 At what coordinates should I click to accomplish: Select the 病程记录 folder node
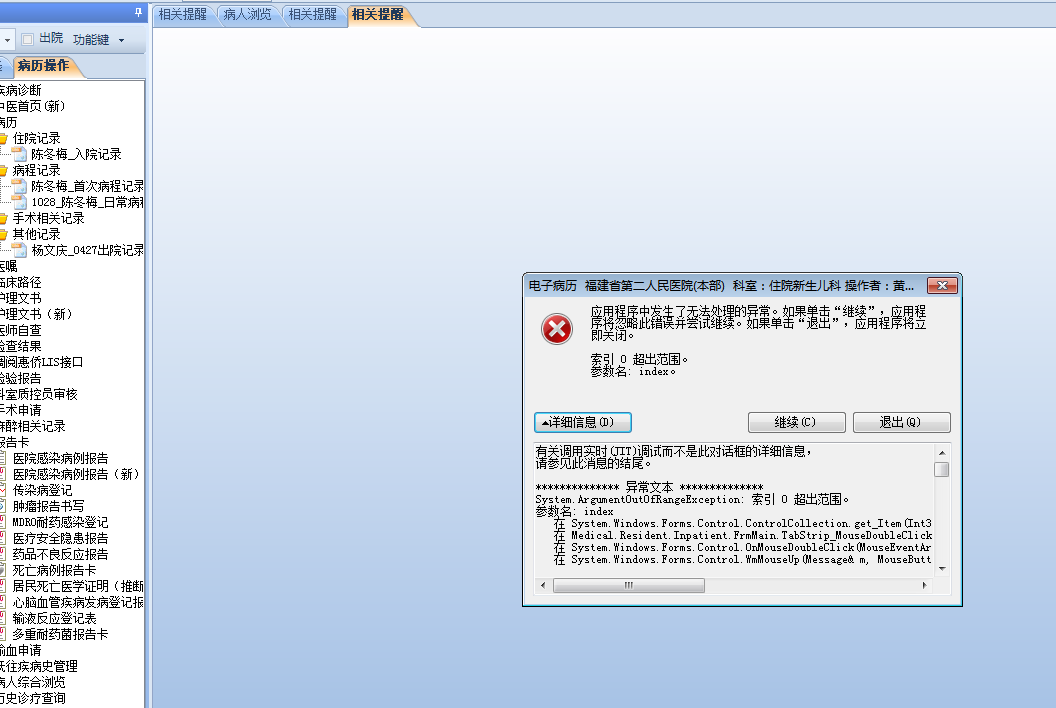(36, 170)
